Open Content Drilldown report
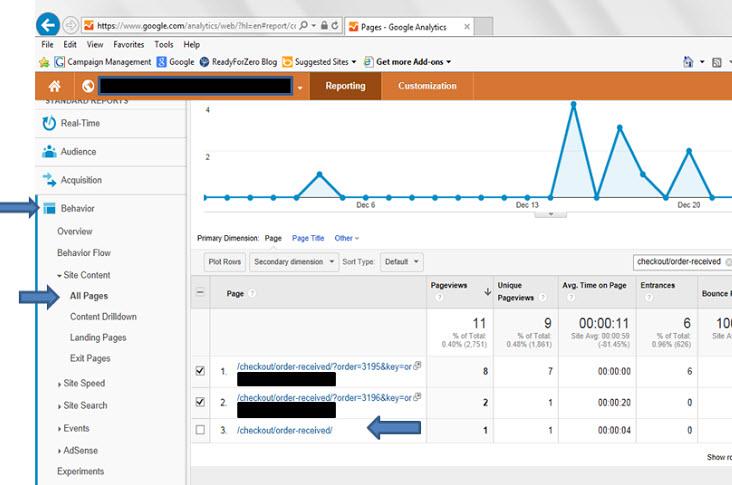This screenshot has width=732, height=485. pyautogui.click(x=103, y=316)
